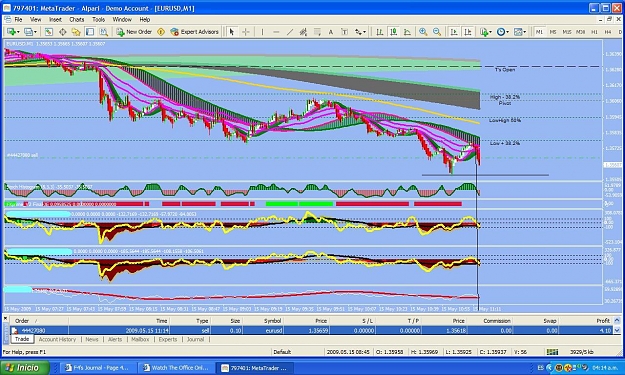Open the Periods clock dropdown

pyautogui.click(x=503, y=32)
